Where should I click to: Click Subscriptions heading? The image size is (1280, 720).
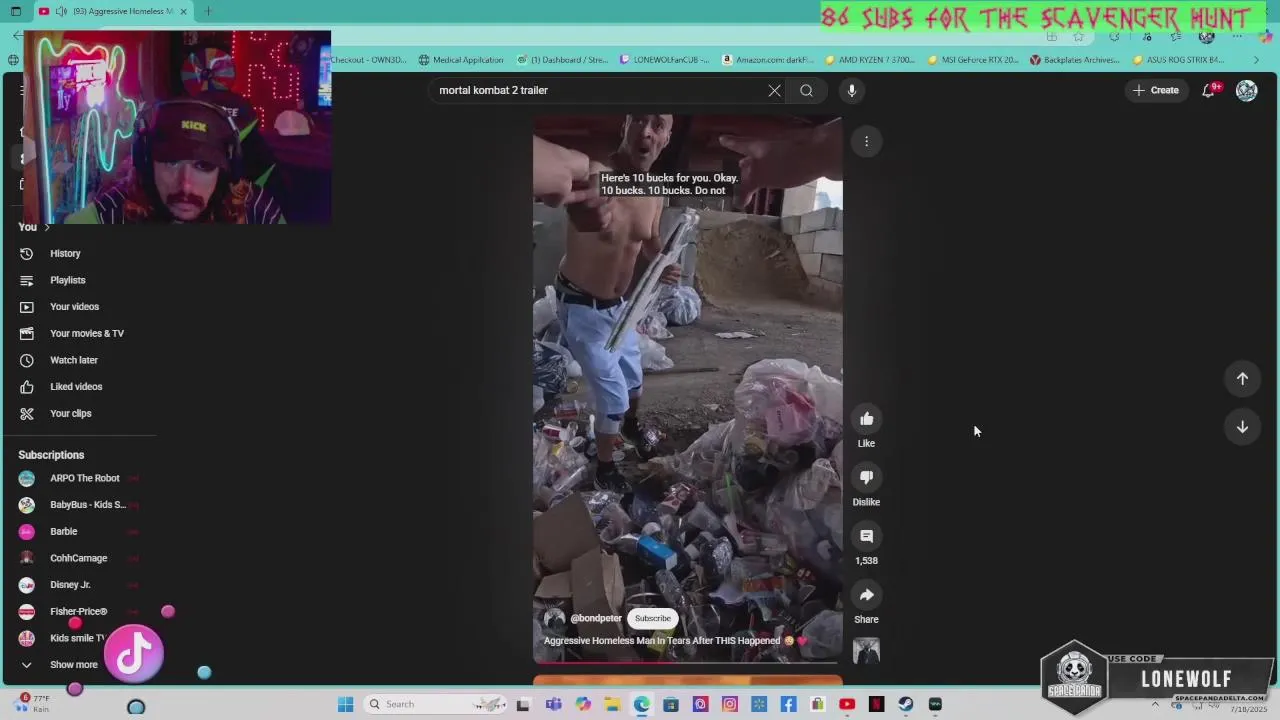pos(51,455)
